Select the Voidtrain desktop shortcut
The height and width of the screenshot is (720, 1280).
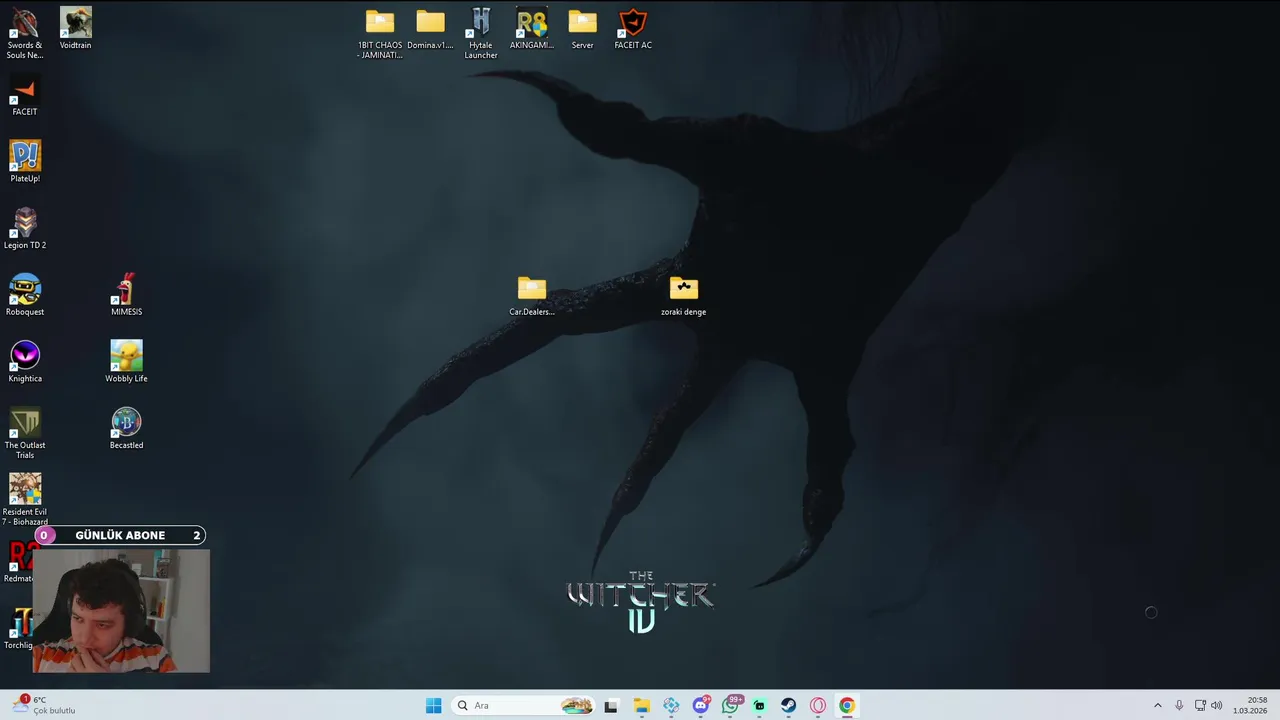(x=75, y=28)
